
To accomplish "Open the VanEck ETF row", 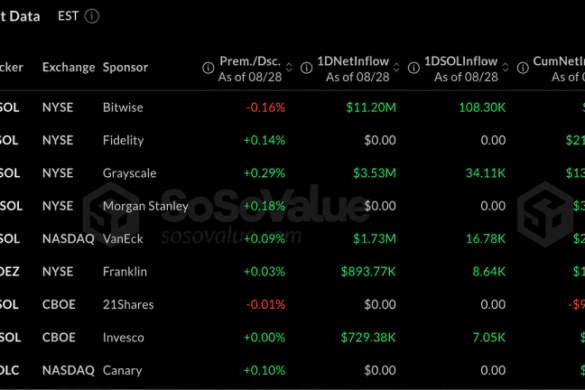I will [292, 239].
